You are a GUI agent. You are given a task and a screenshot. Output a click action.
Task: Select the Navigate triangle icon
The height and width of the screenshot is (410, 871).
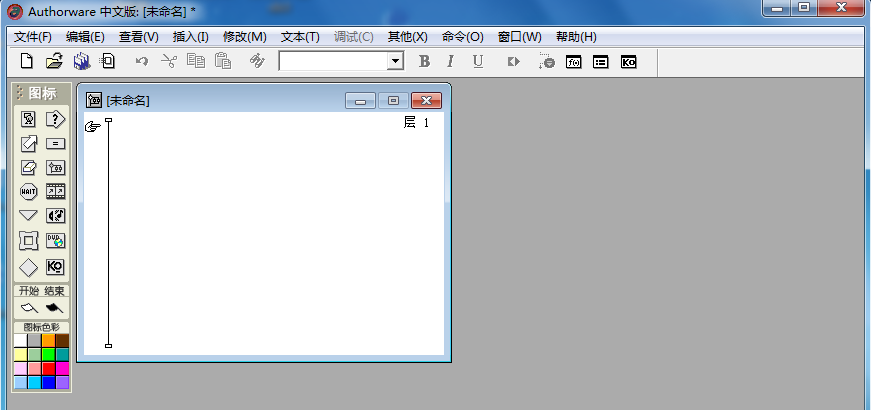28,216
